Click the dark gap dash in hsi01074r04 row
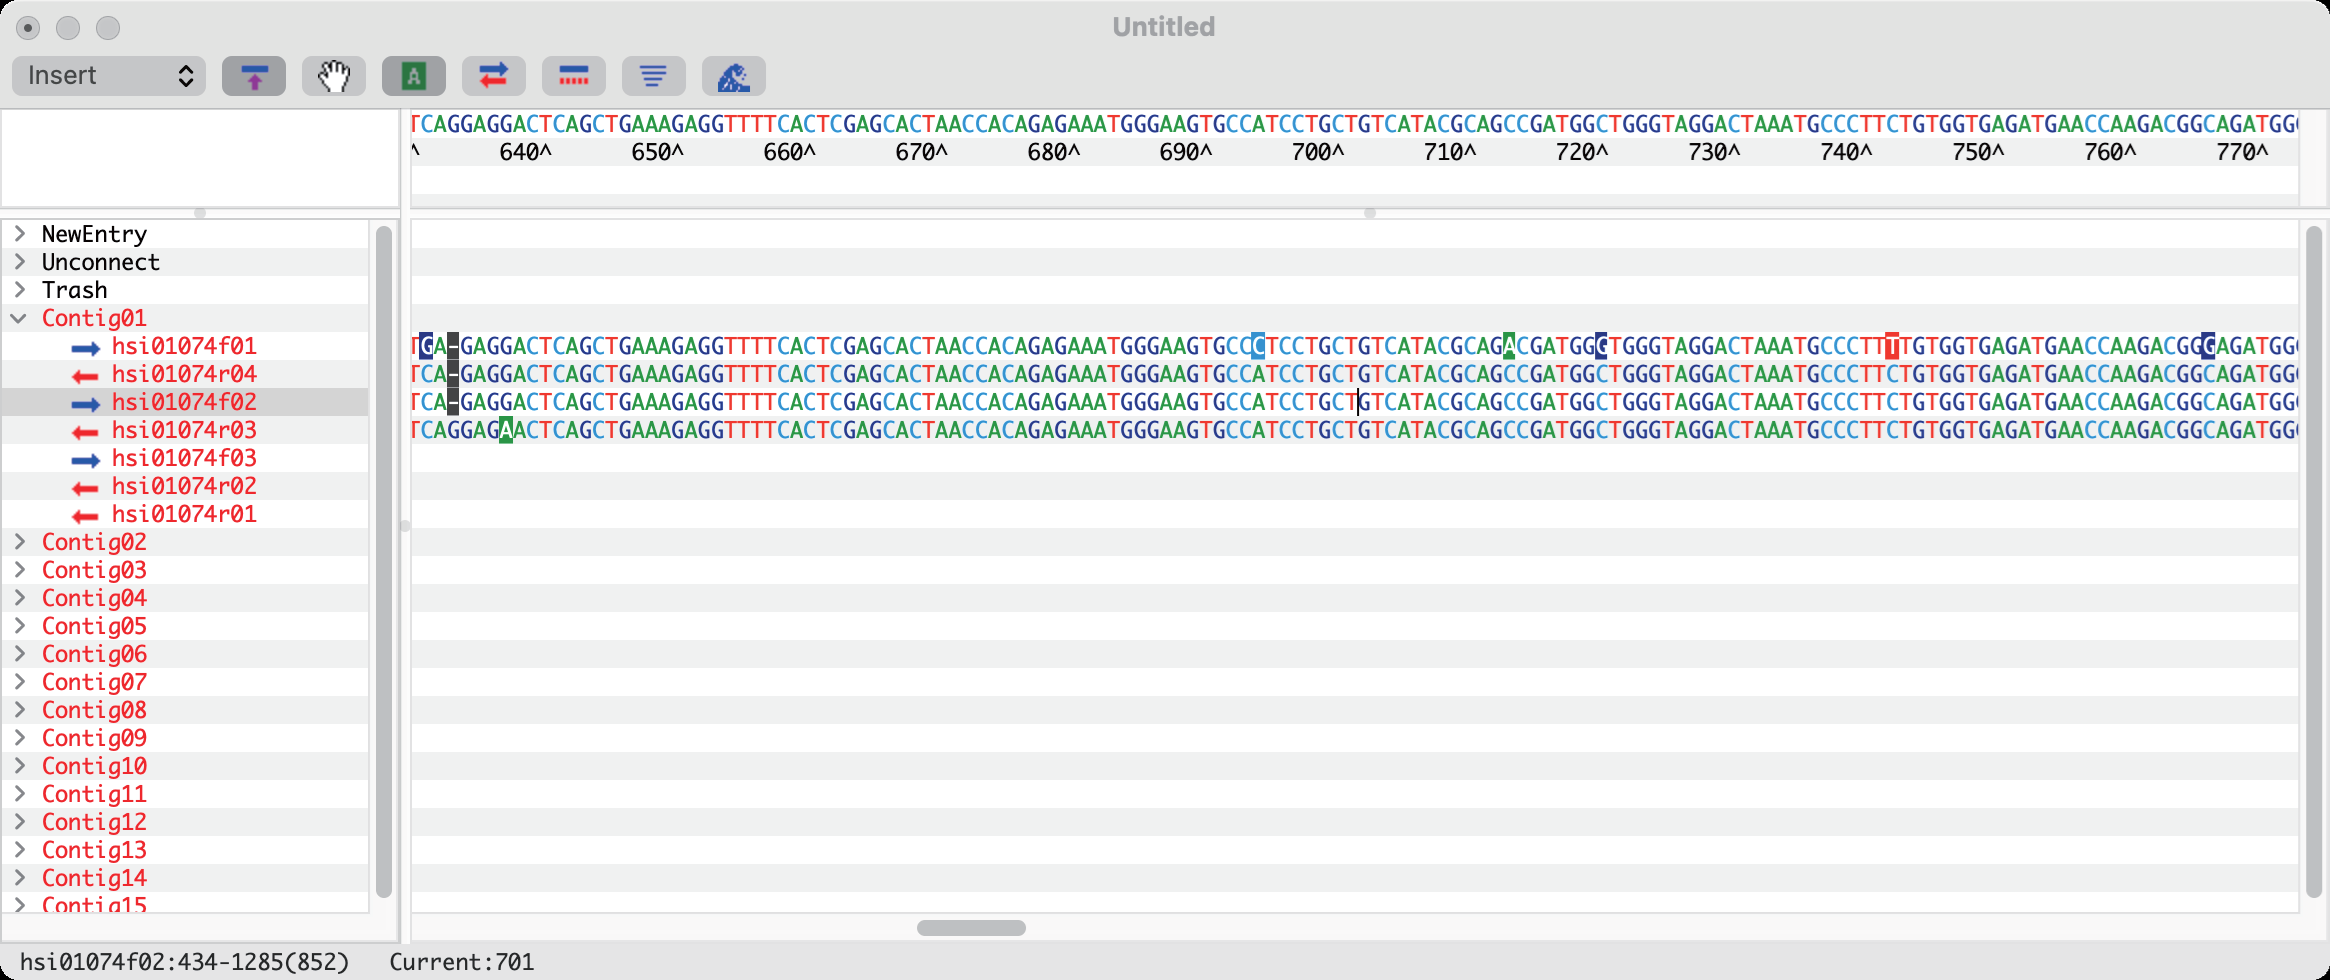The image size is (2330, 980). (453, 374)
